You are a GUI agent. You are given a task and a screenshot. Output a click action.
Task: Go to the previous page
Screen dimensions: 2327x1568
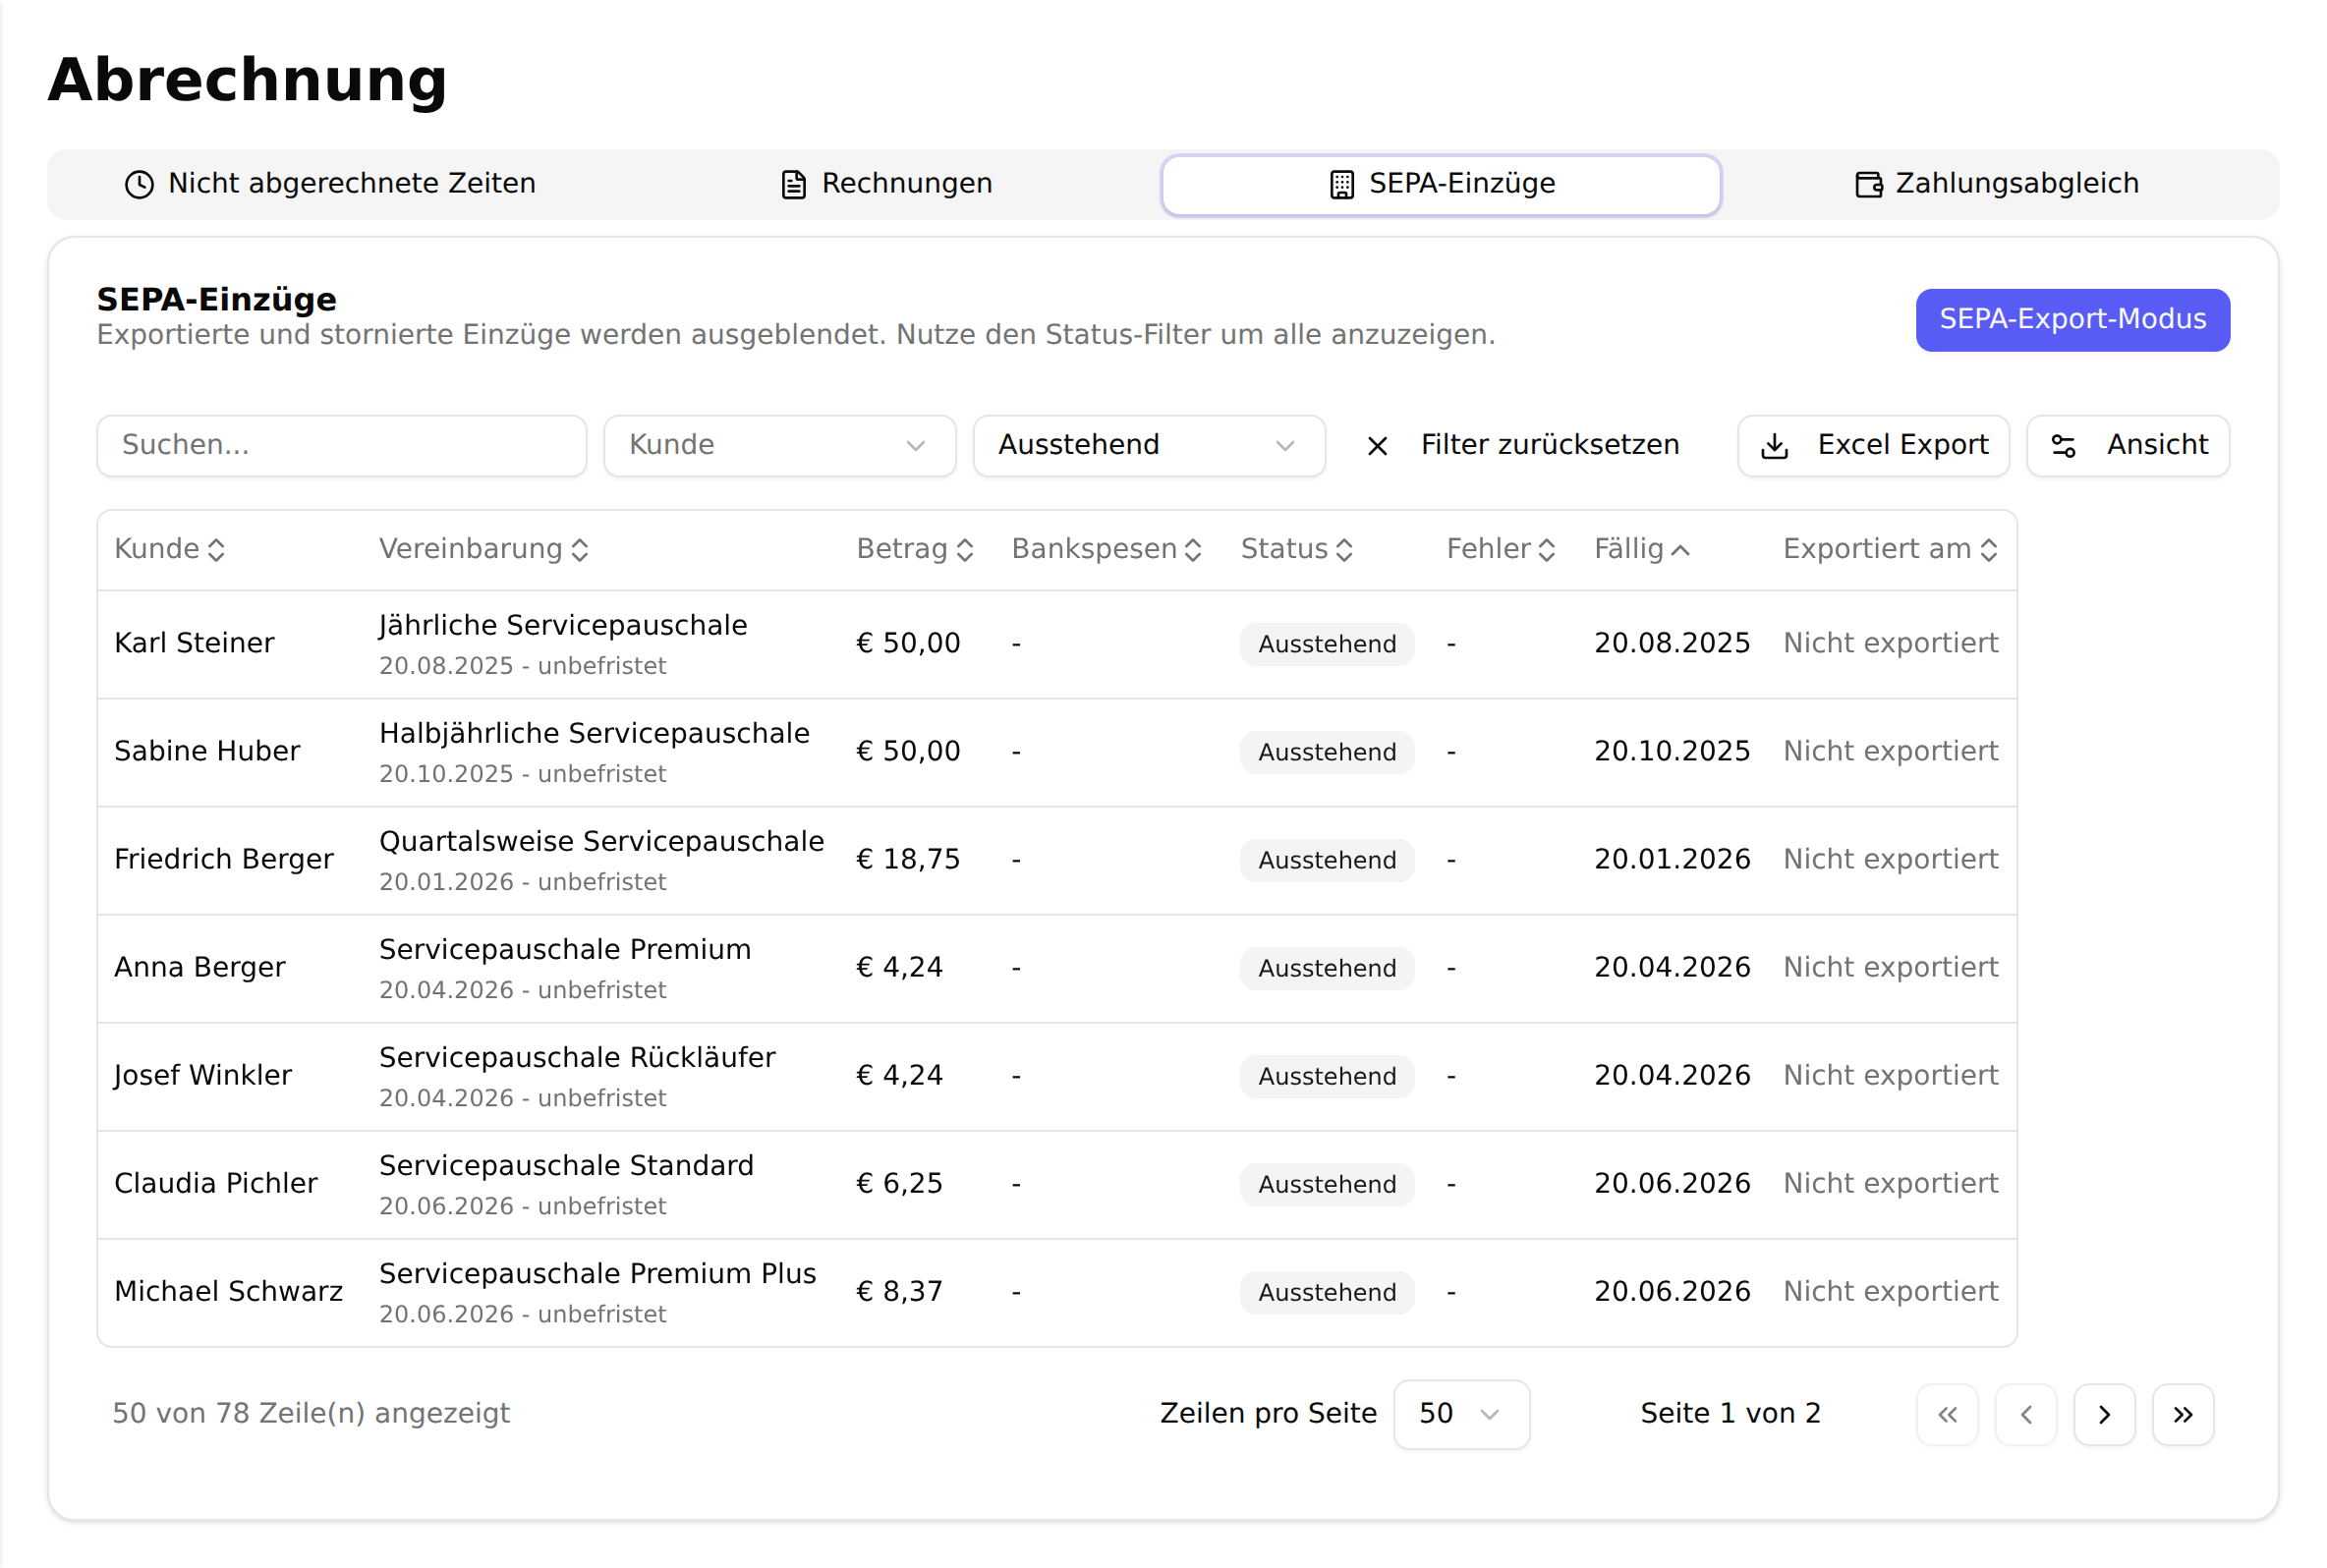2025,1414
